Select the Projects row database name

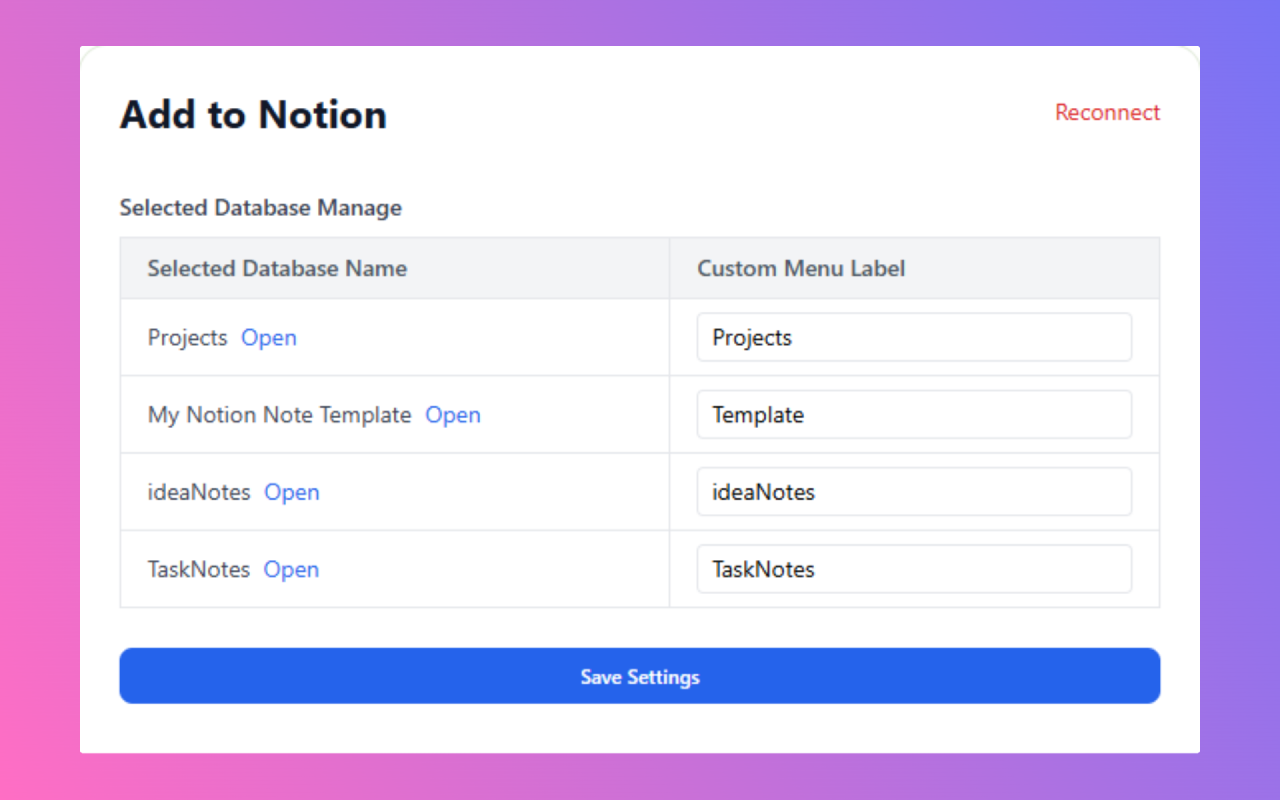188,338
